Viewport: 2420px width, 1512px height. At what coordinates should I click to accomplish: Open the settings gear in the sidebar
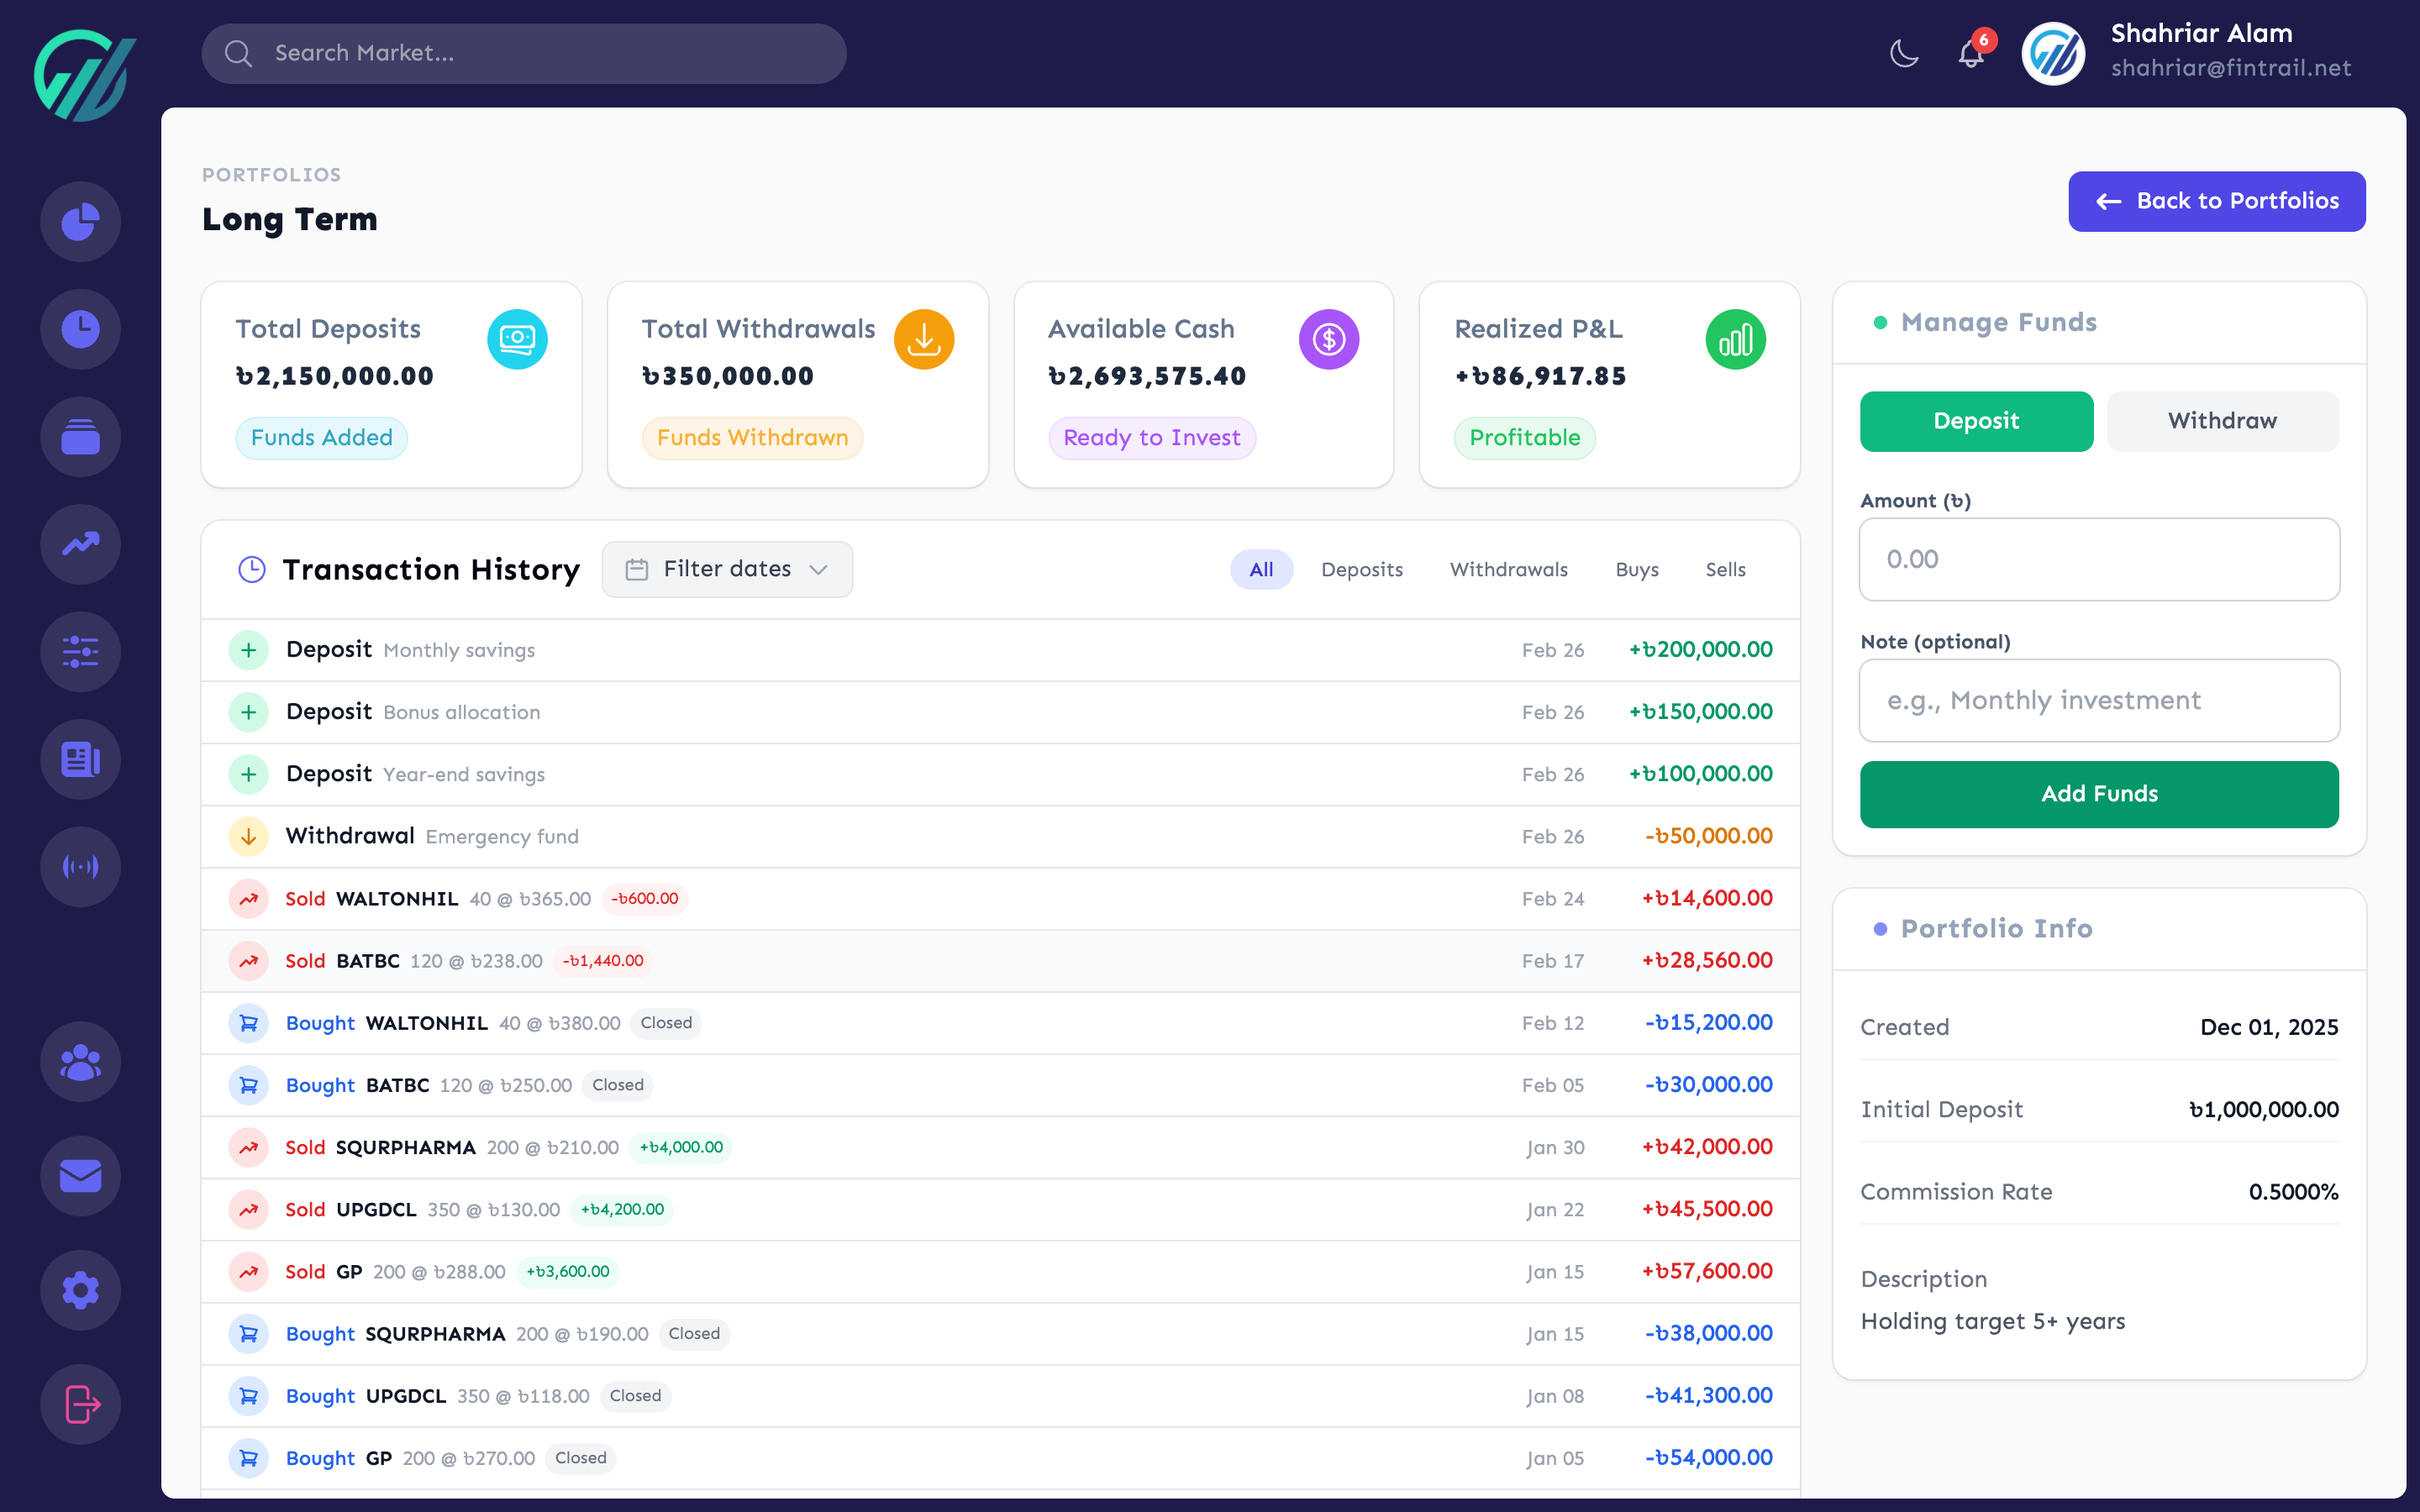click(x=80, y=1290)
